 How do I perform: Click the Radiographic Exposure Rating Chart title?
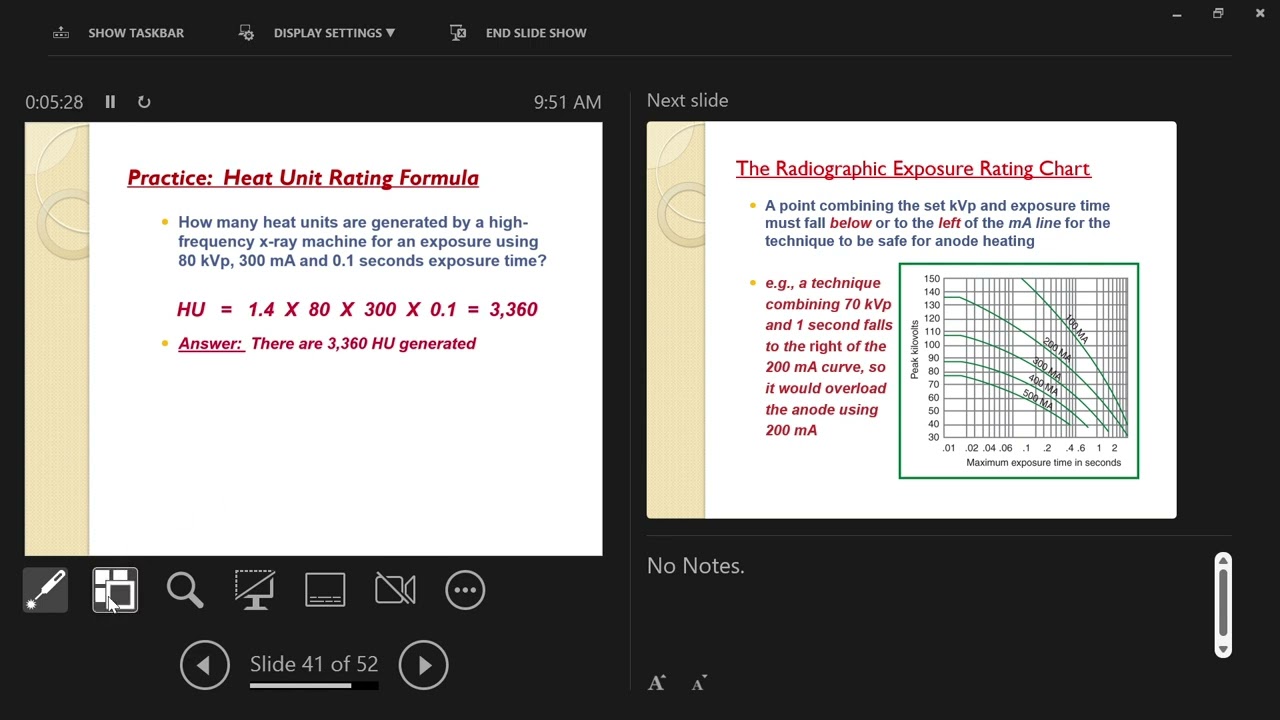pos(913,169)
